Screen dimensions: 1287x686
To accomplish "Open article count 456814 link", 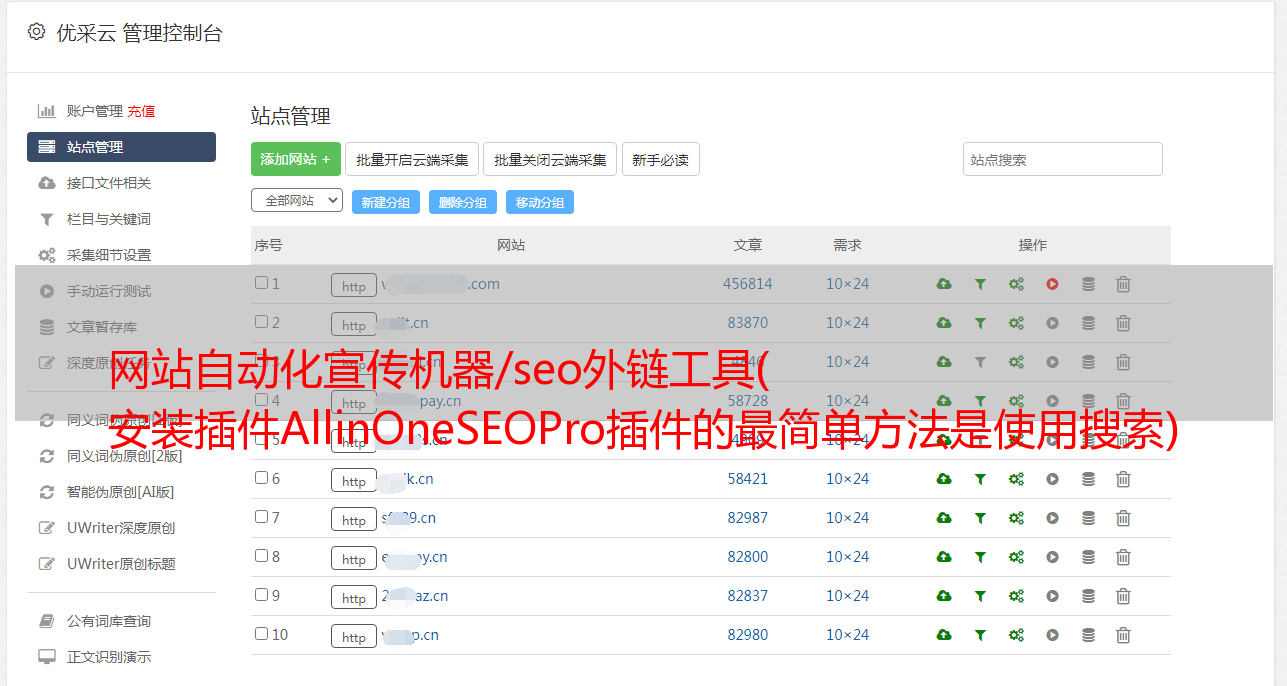I will [x=748, y=284].
